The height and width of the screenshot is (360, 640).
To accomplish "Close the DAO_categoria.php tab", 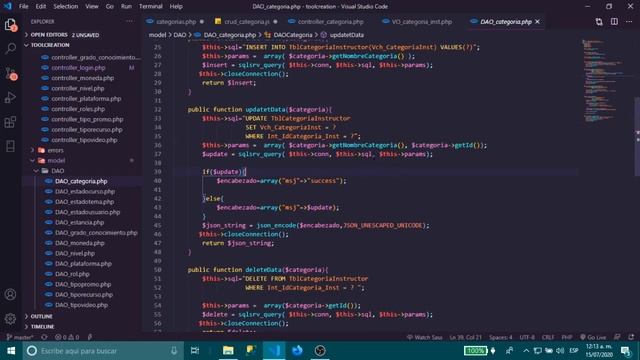I will point(537,22).
